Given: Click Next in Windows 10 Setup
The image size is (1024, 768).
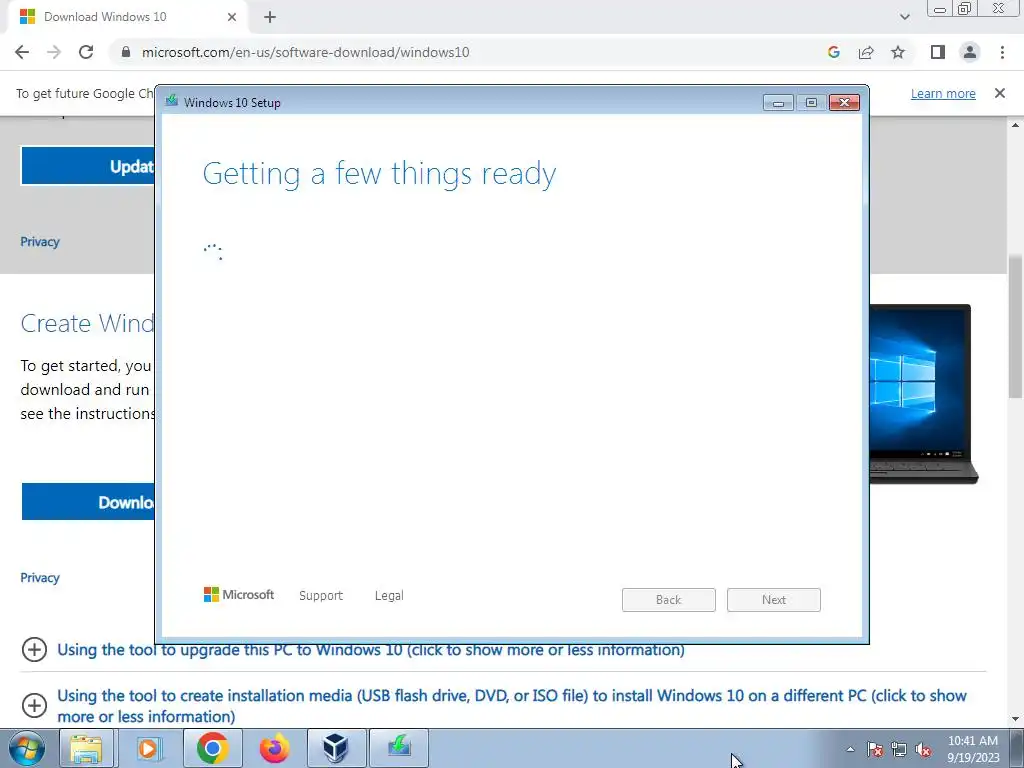Looking at the screenshot, I should [x=774, y=600].
